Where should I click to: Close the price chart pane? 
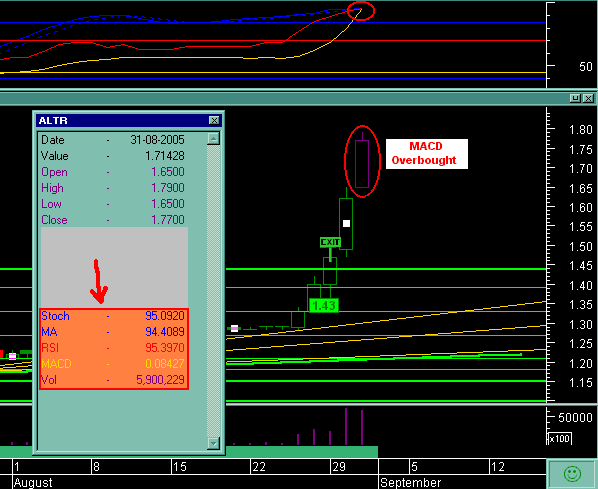pyautogui.click(x=588, y=98)
